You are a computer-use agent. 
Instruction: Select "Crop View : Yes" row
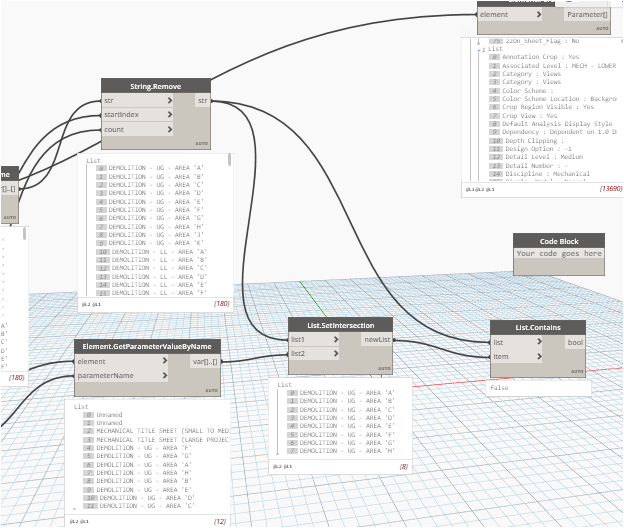(x=523, y=116)
